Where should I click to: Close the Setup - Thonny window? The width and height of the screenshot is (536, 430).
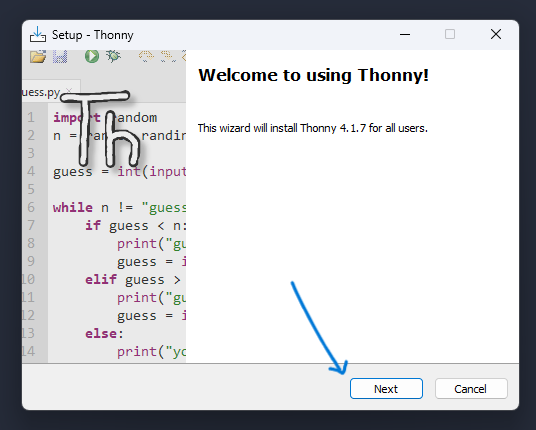click(496, 35)
